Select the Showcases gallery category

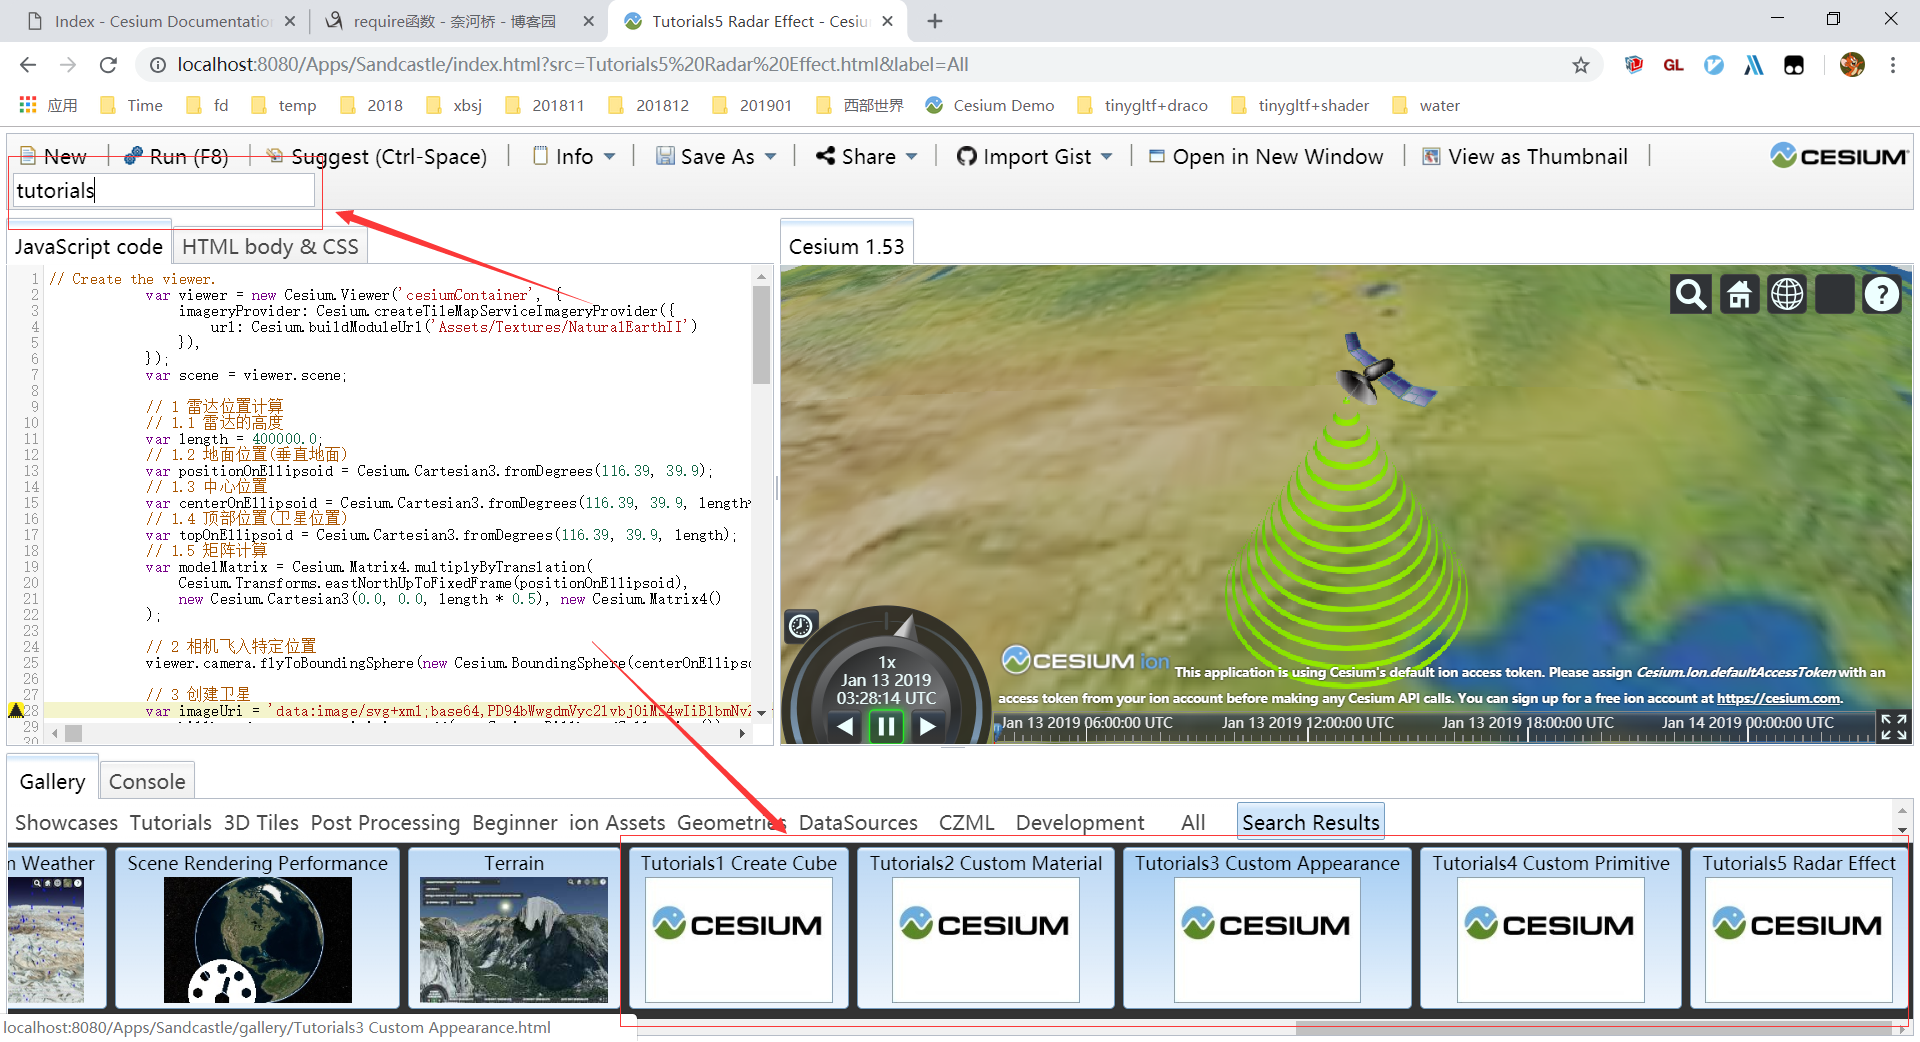tap(66, 822)
